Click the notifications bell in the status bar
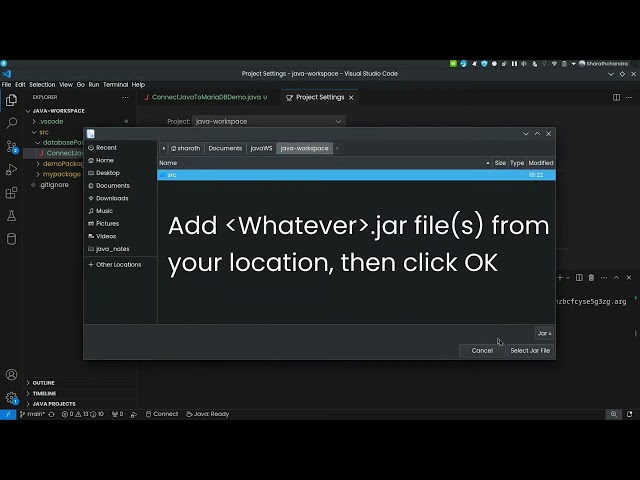 click(630, 414)
